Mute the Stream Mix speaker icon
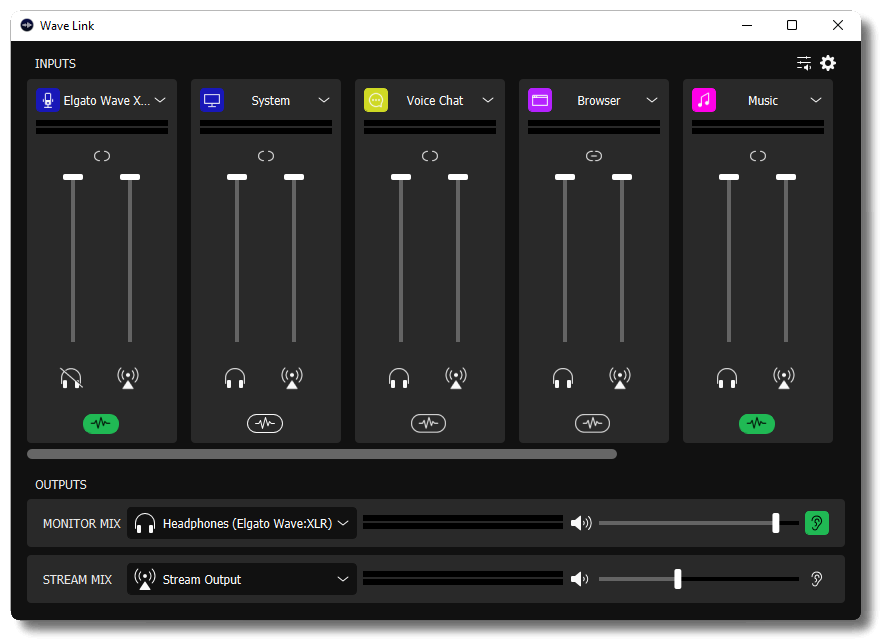This screenshot has height=641, width=882. [x=580, y=579]
